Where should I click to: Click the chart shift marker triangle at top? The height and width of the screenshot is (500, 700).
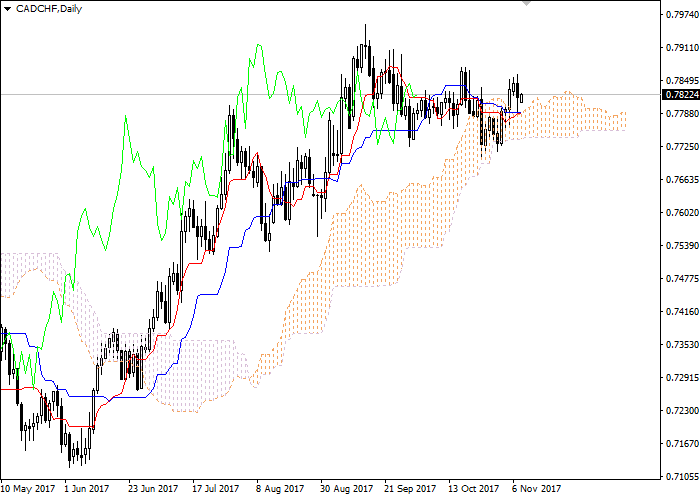coord(527,3)
